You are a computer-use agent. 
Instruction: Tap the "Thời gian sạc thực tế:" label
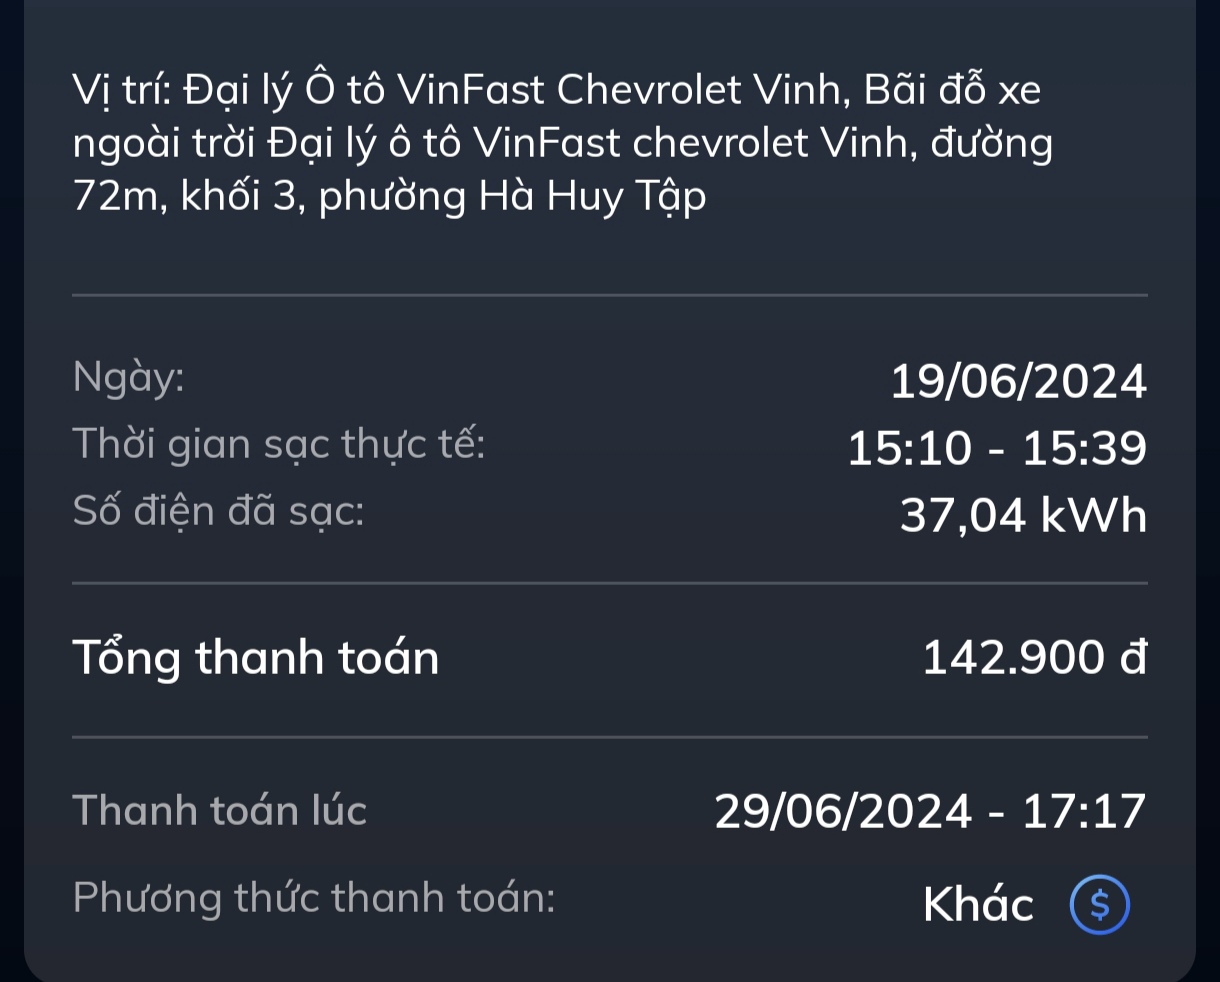coord(279,444)
